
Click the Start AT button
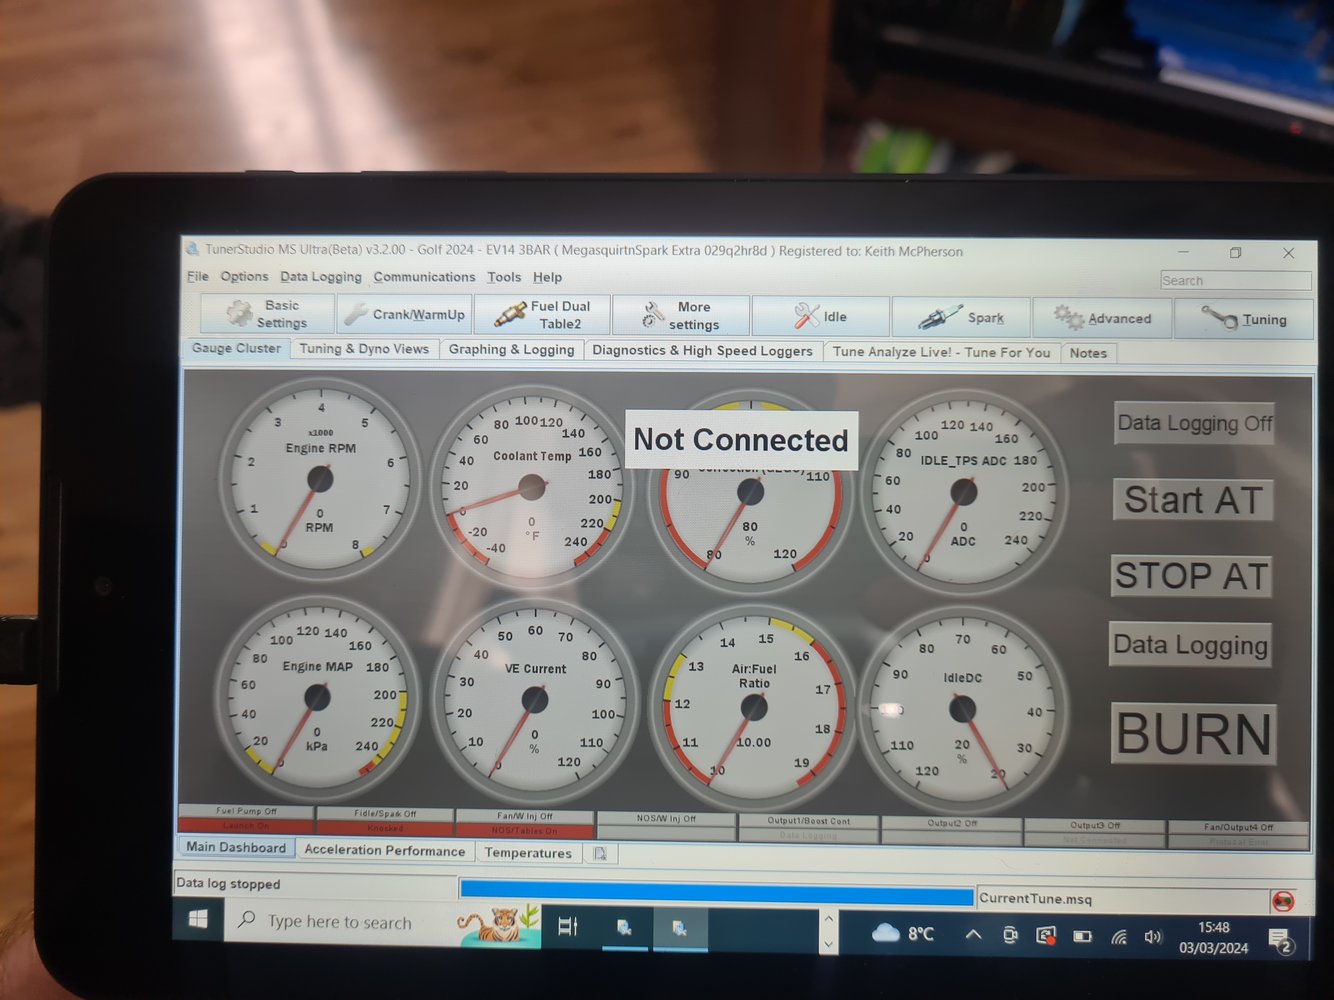pyautogui.click(x=1193, y=499)
